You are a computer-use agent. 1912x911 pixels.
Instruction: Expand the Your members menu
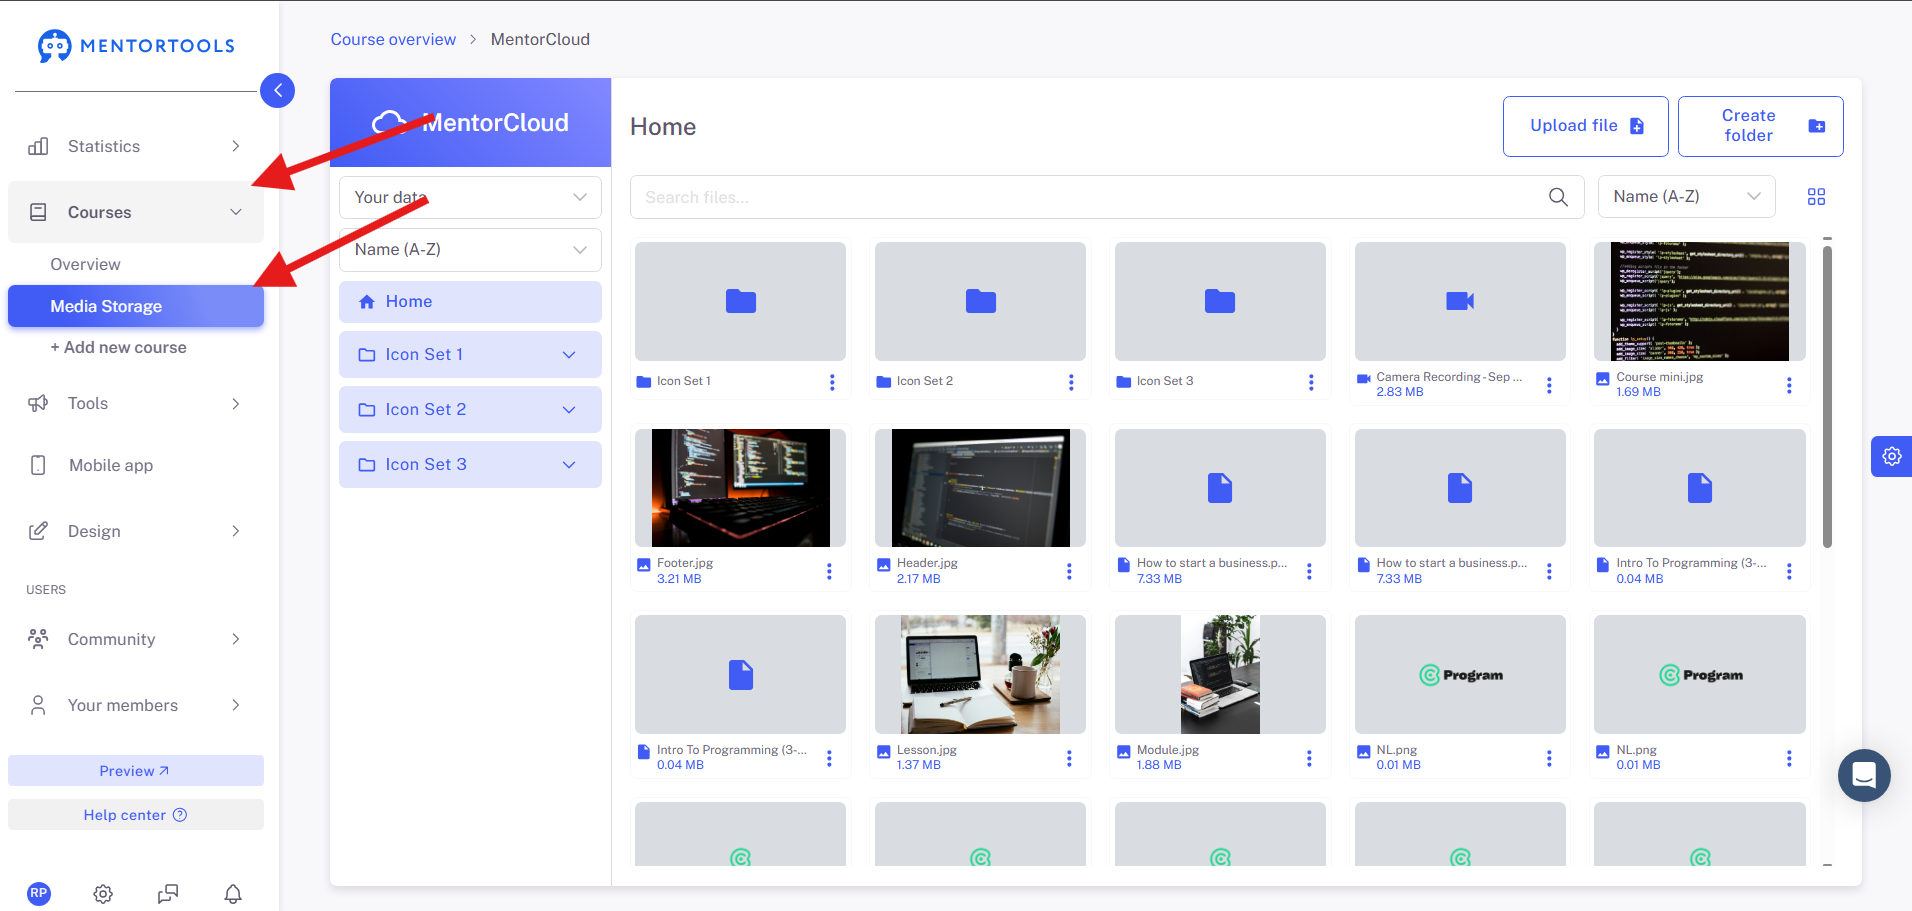[136, 705]
